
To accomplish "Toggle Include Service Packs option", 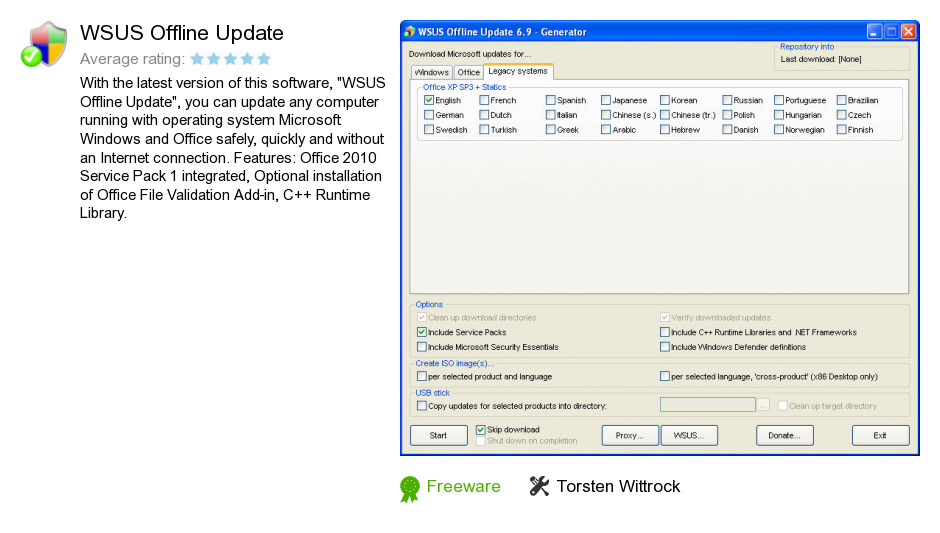I will click(x=421, y=332).
